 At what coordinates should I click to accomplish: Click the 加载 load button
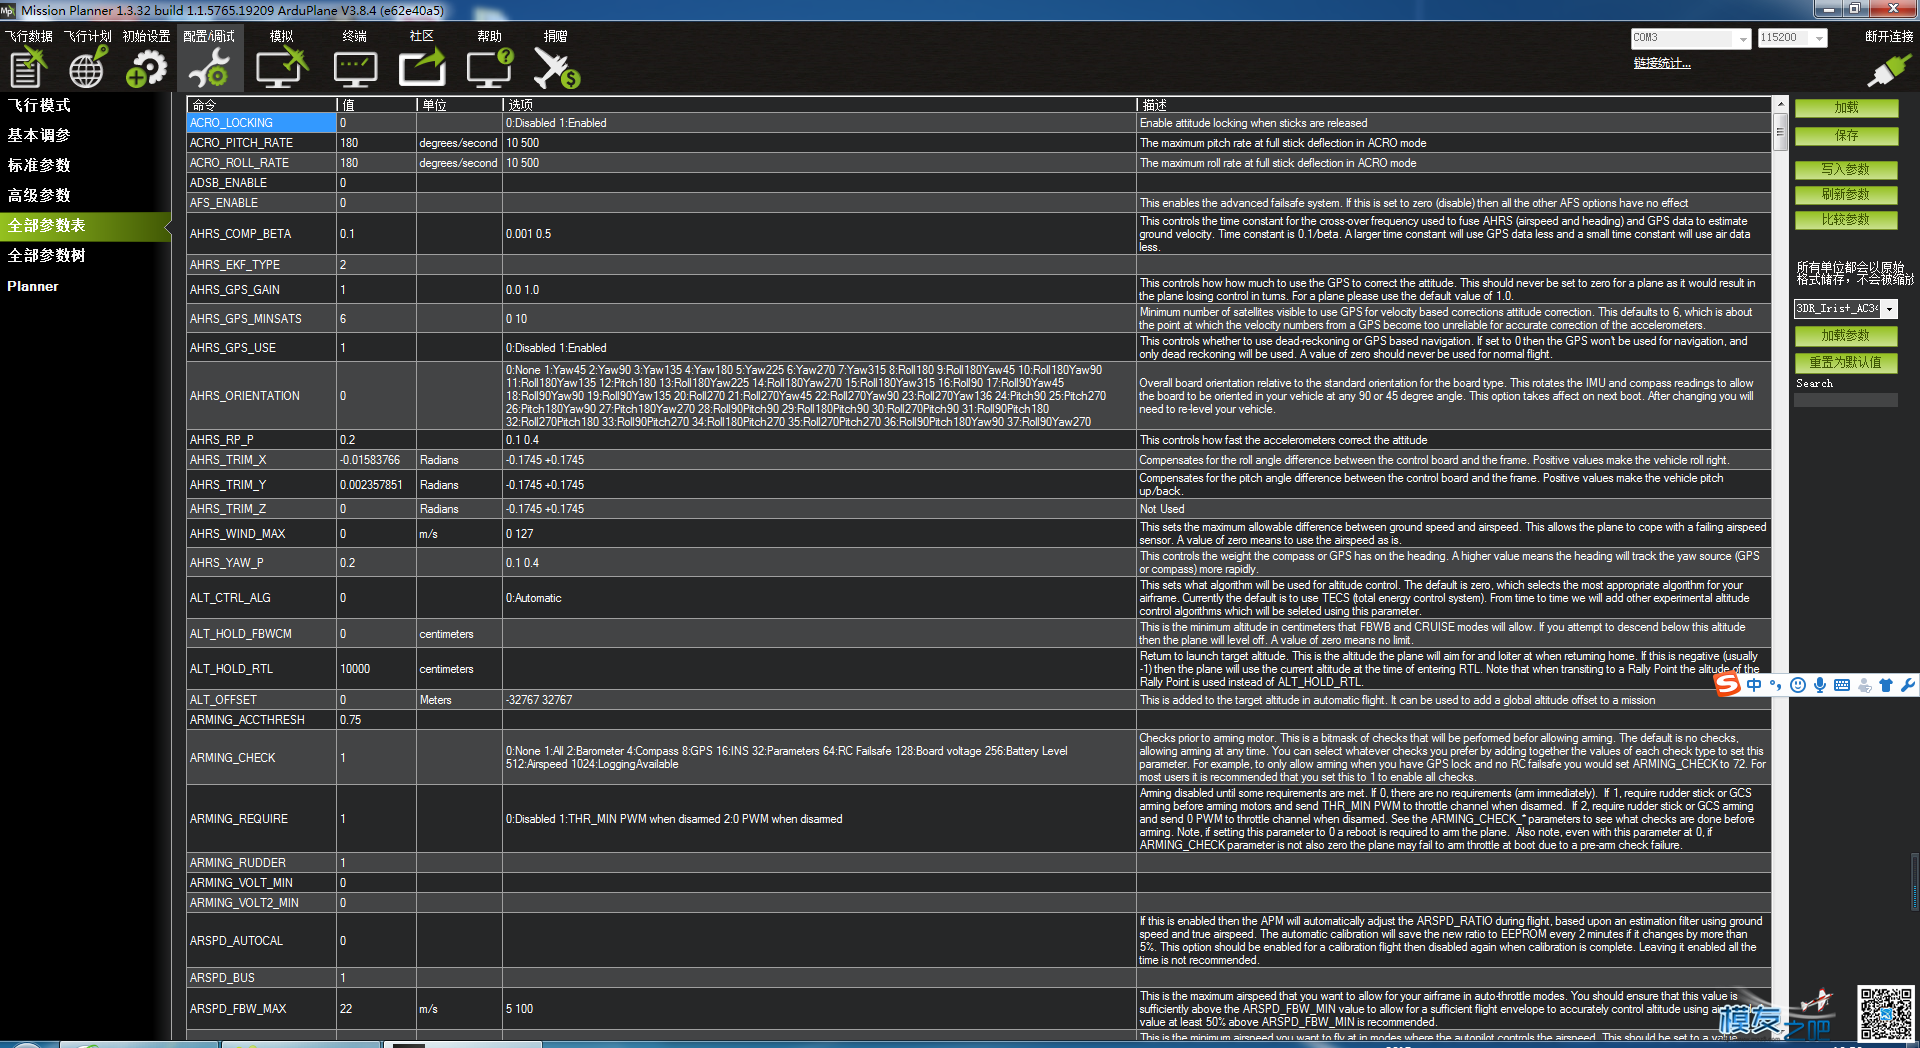(x=1846, y=108)
